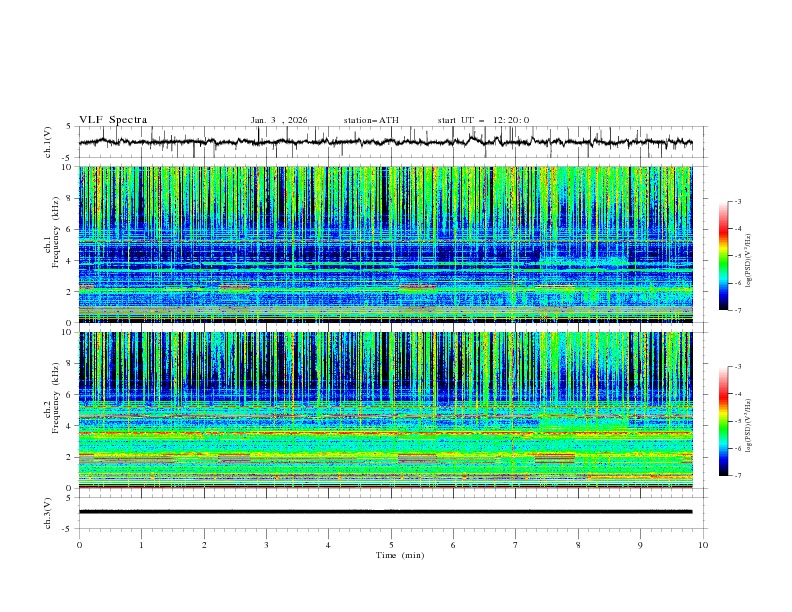Image resolution: width=792 pixels, height=612 pixels.
Task: Click time axis tick label '3'
Action: coord(266,545)
